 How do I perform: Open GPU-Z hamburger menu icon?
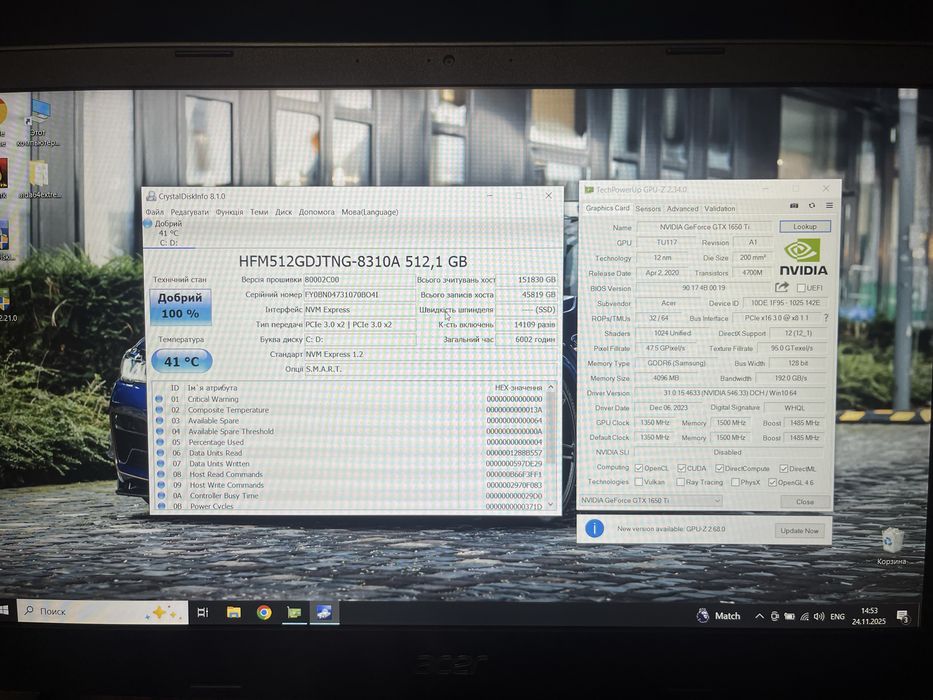pos(829,205)
